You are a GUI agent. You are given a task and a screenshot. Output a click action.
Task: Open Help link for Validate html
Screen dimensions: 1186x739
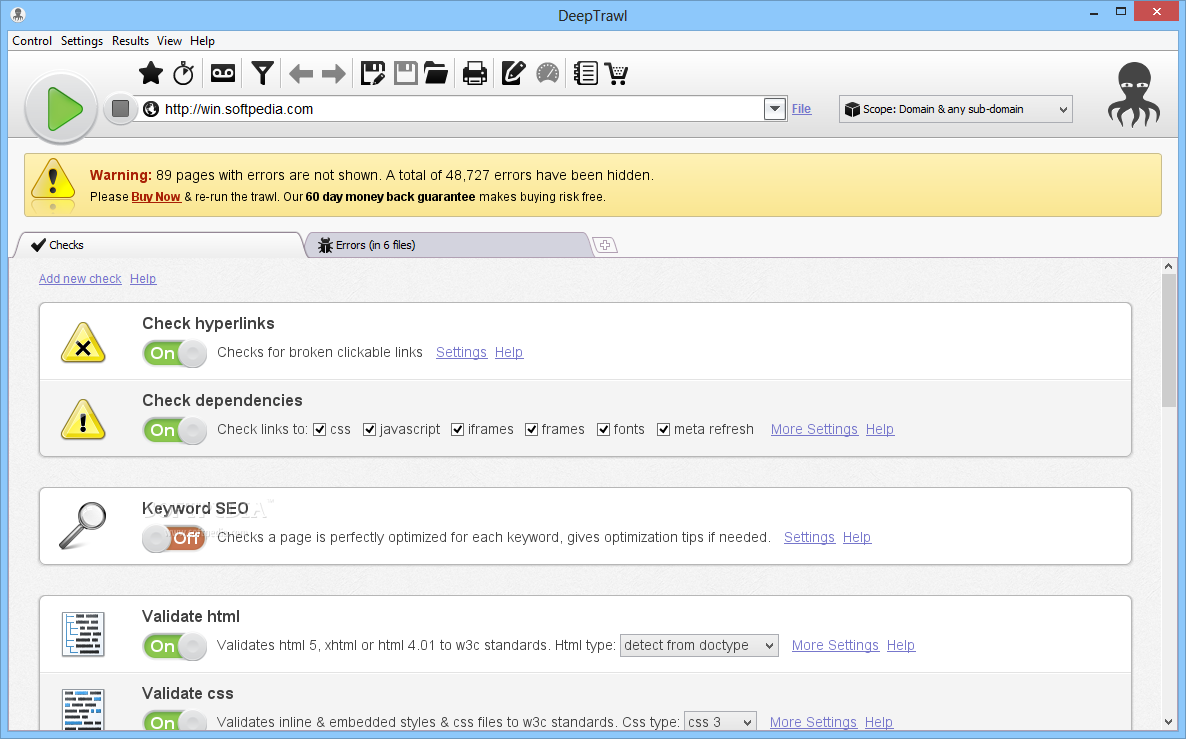[x=901, y=646]
